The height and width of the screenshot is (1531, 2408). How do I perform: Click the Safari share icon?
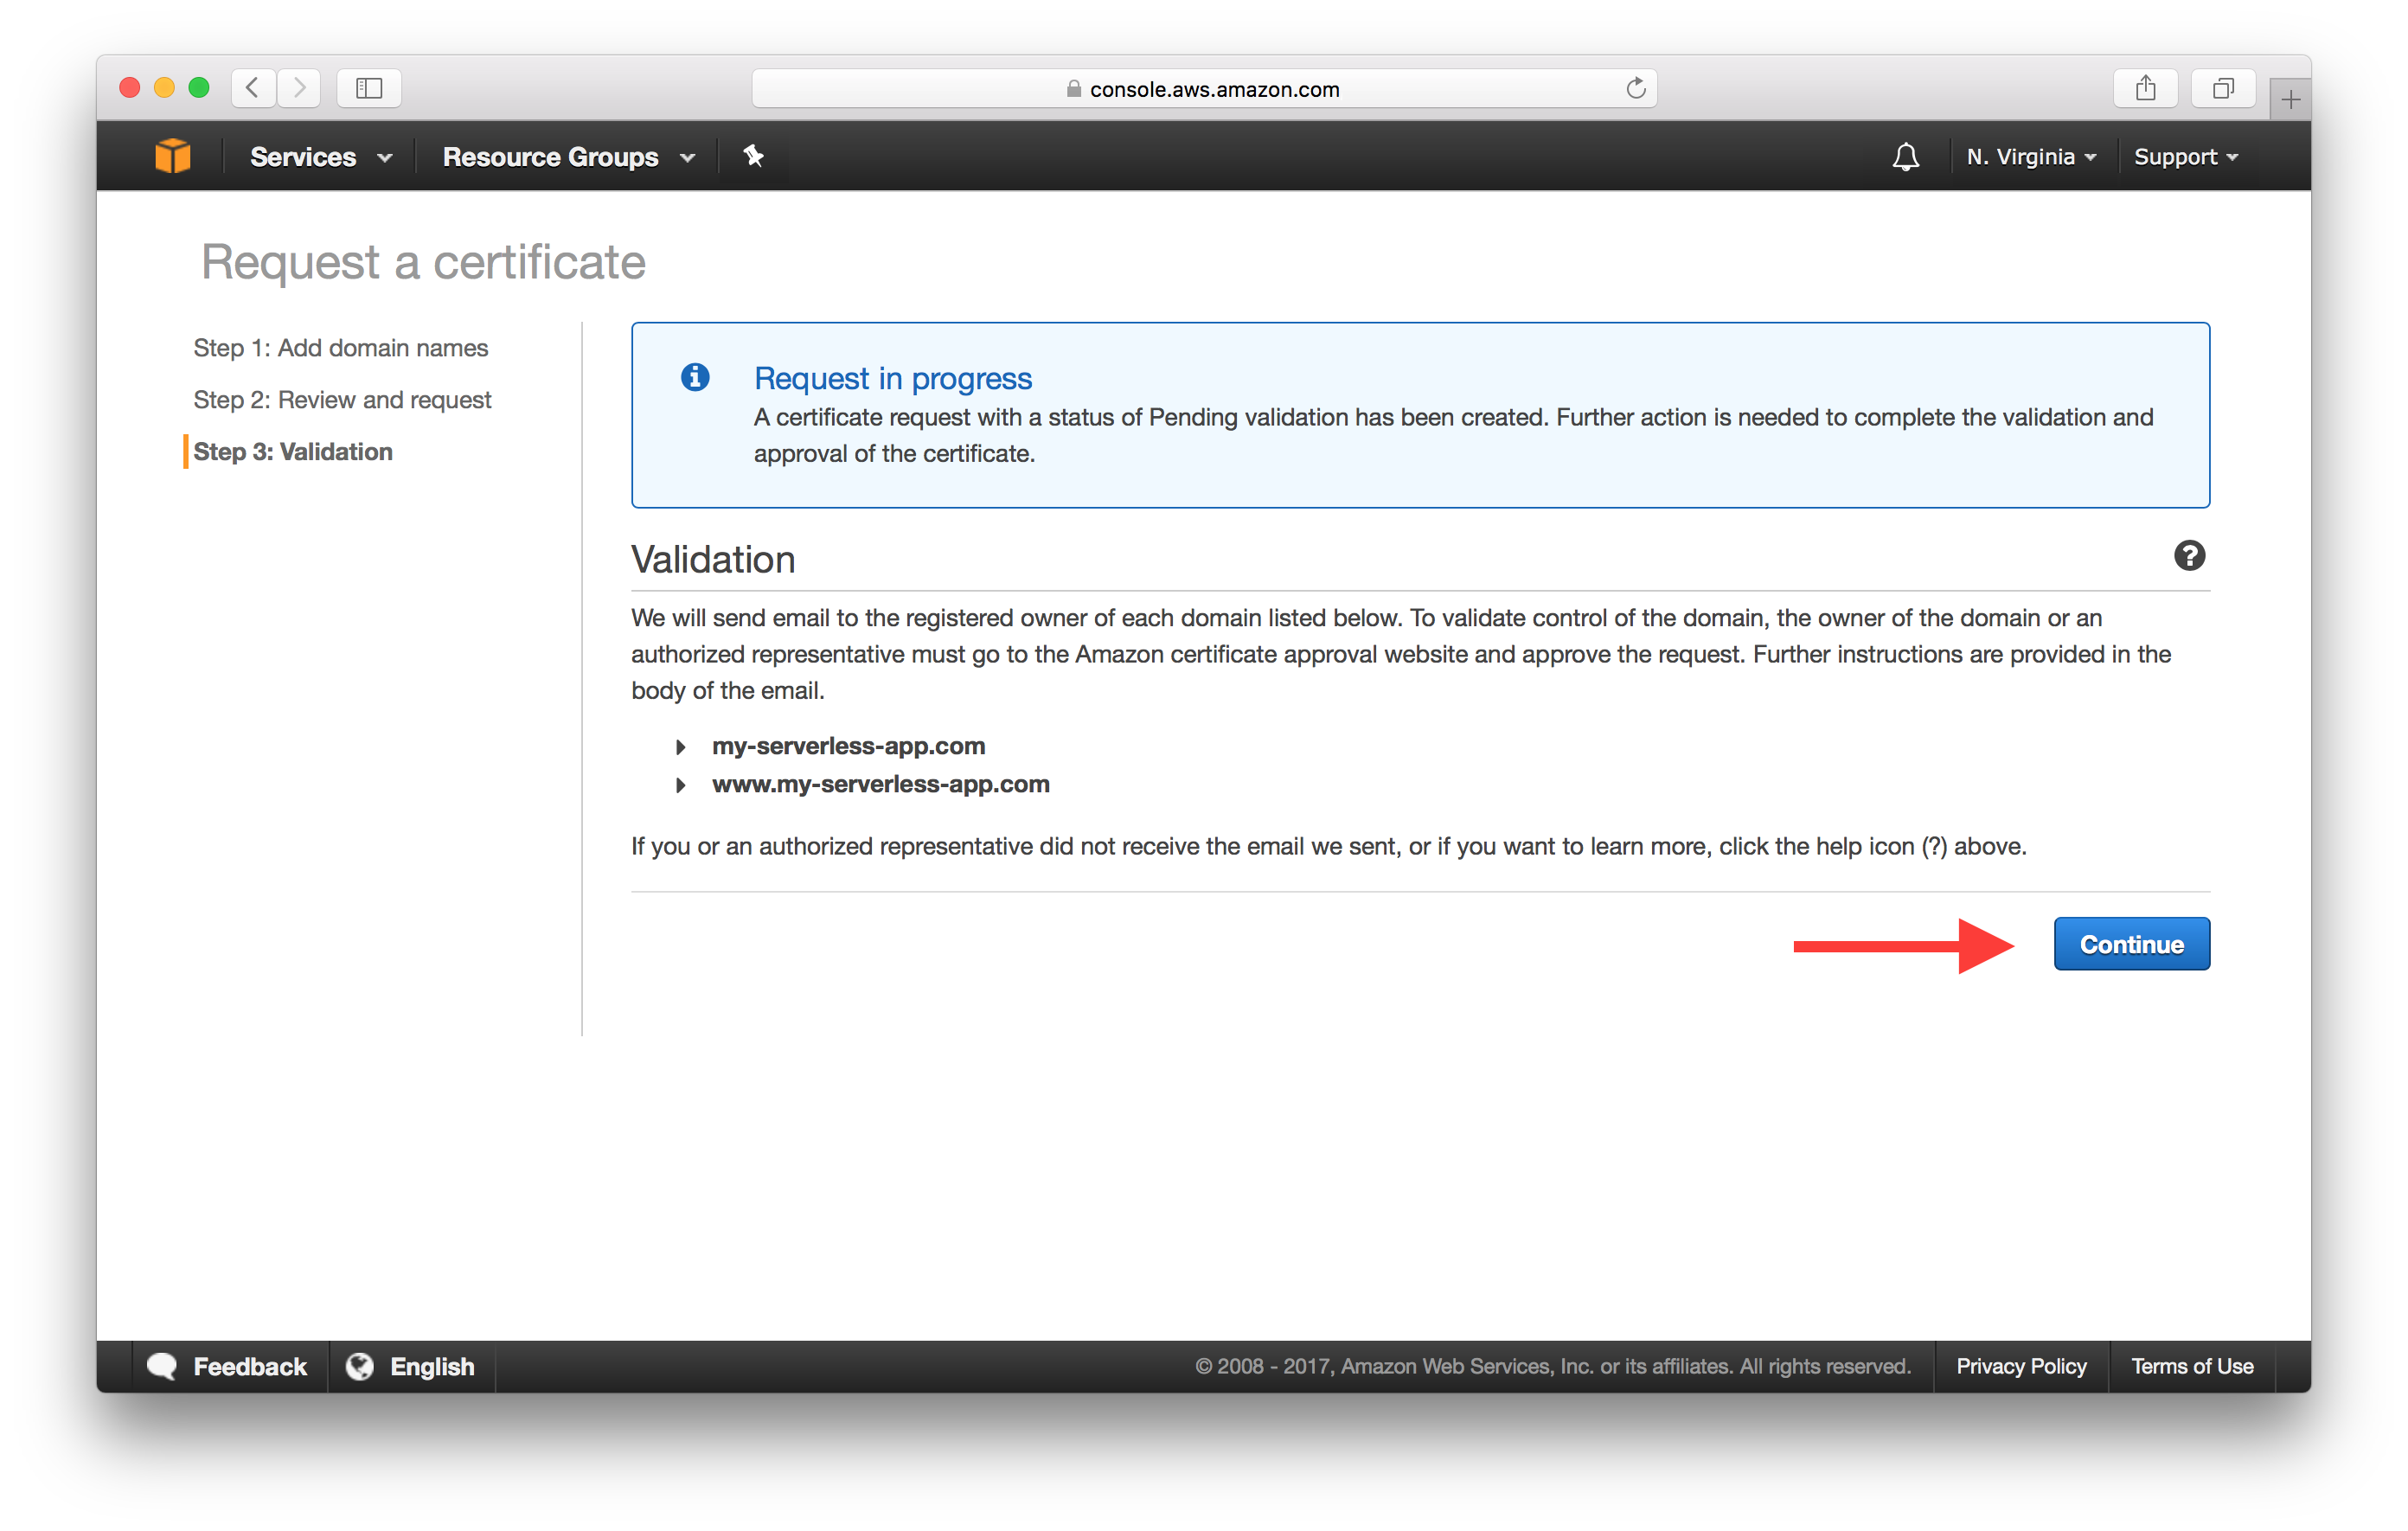coord(2145,89)
